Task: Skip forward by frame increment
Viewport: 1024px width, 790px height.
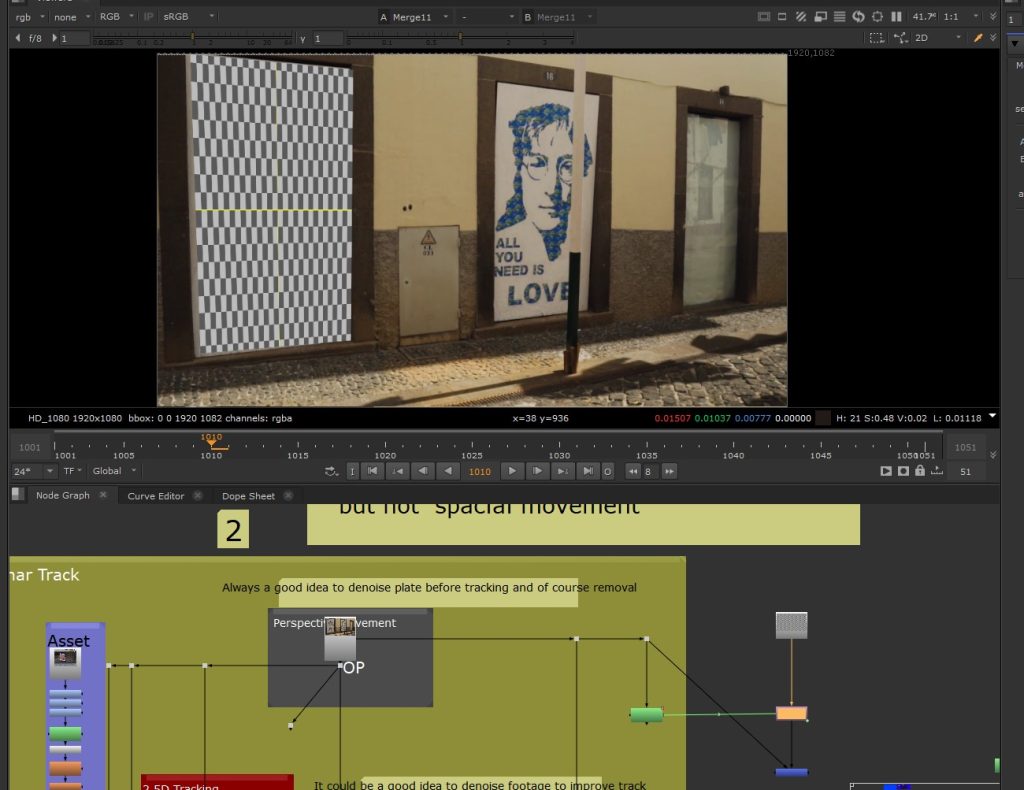Action: pos(669,471)
